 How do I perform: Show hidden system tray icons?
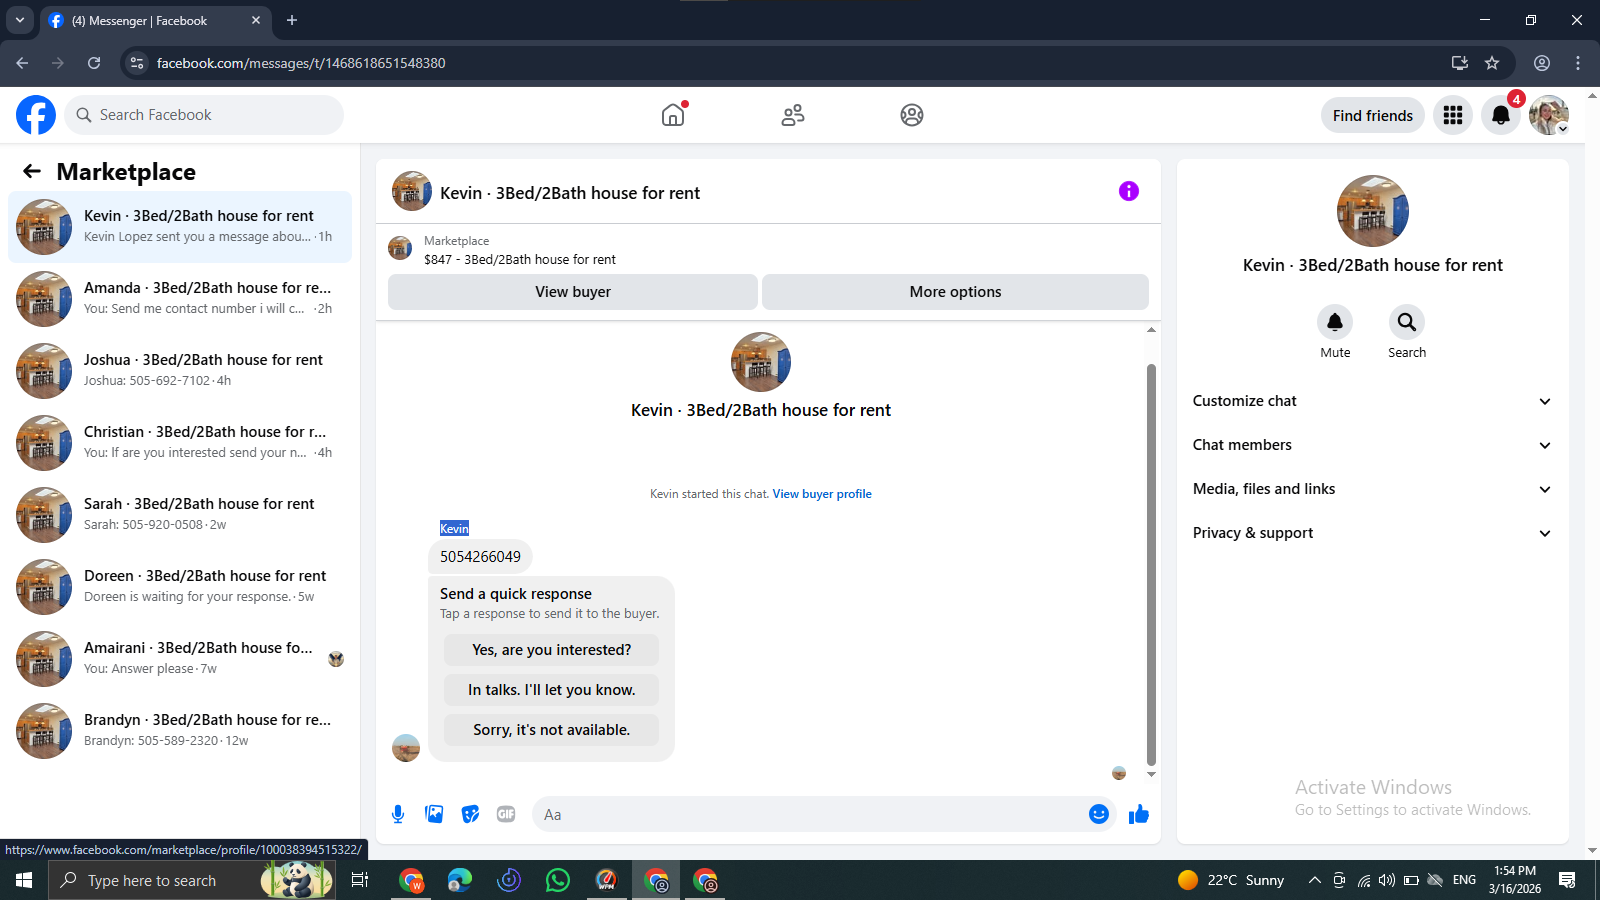coord(1314,880)
